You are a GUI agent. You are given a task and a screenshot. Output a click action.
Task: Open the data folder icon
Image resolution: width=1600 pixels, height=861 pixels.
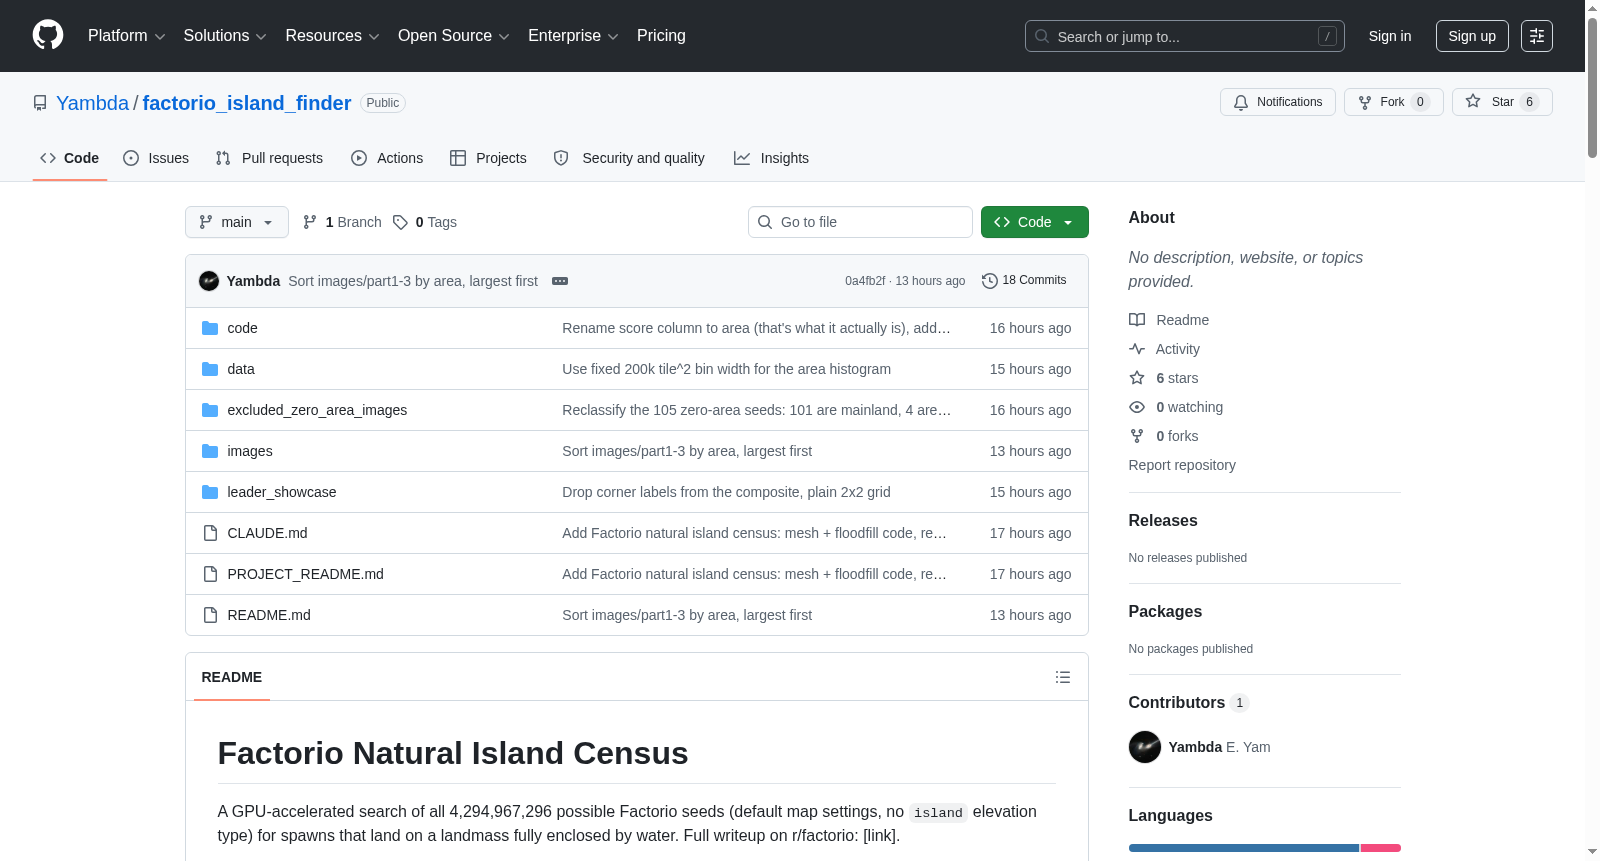[x=210, y=369]
